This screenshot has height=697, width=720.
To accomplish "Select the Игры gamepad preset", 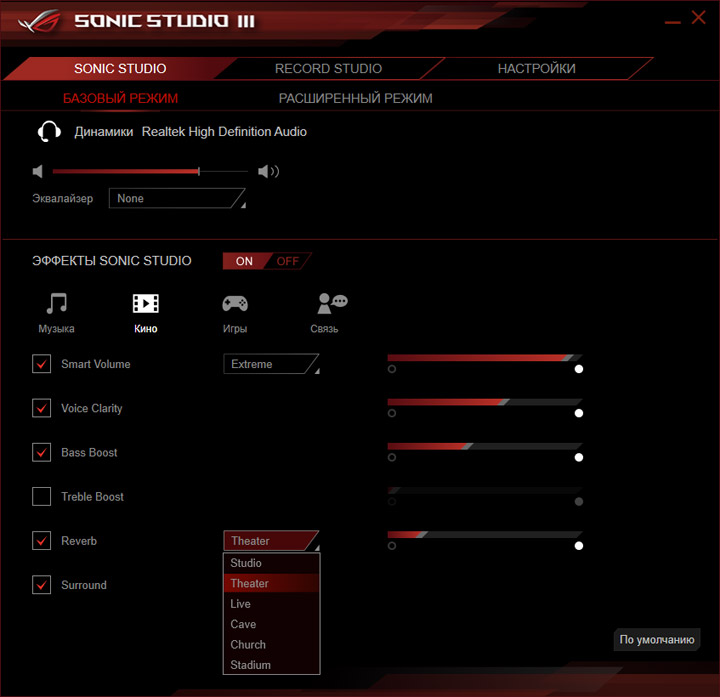I will (235, 313).
